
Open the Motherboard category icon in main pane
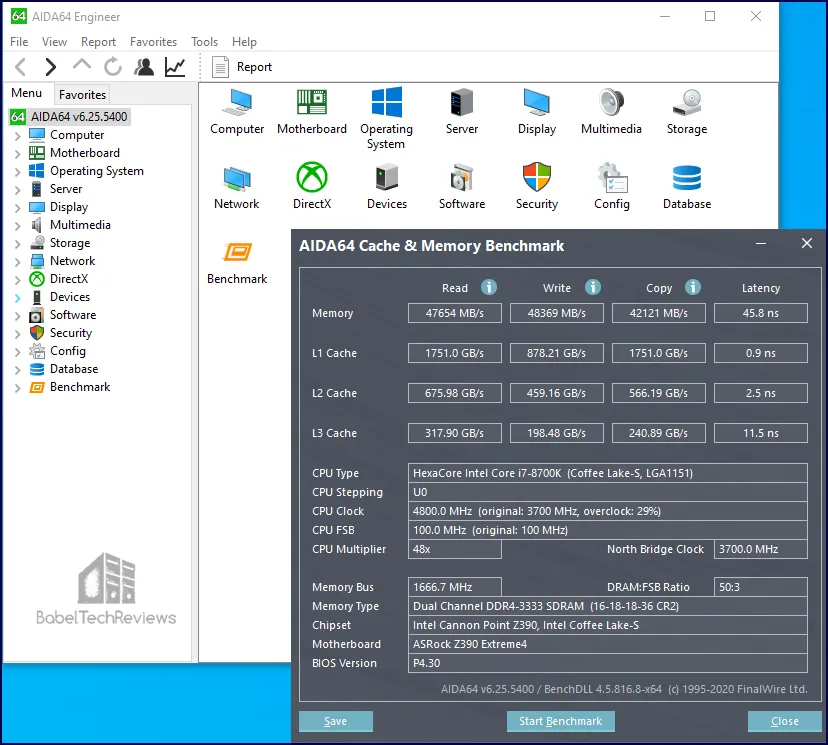(312, 102)
